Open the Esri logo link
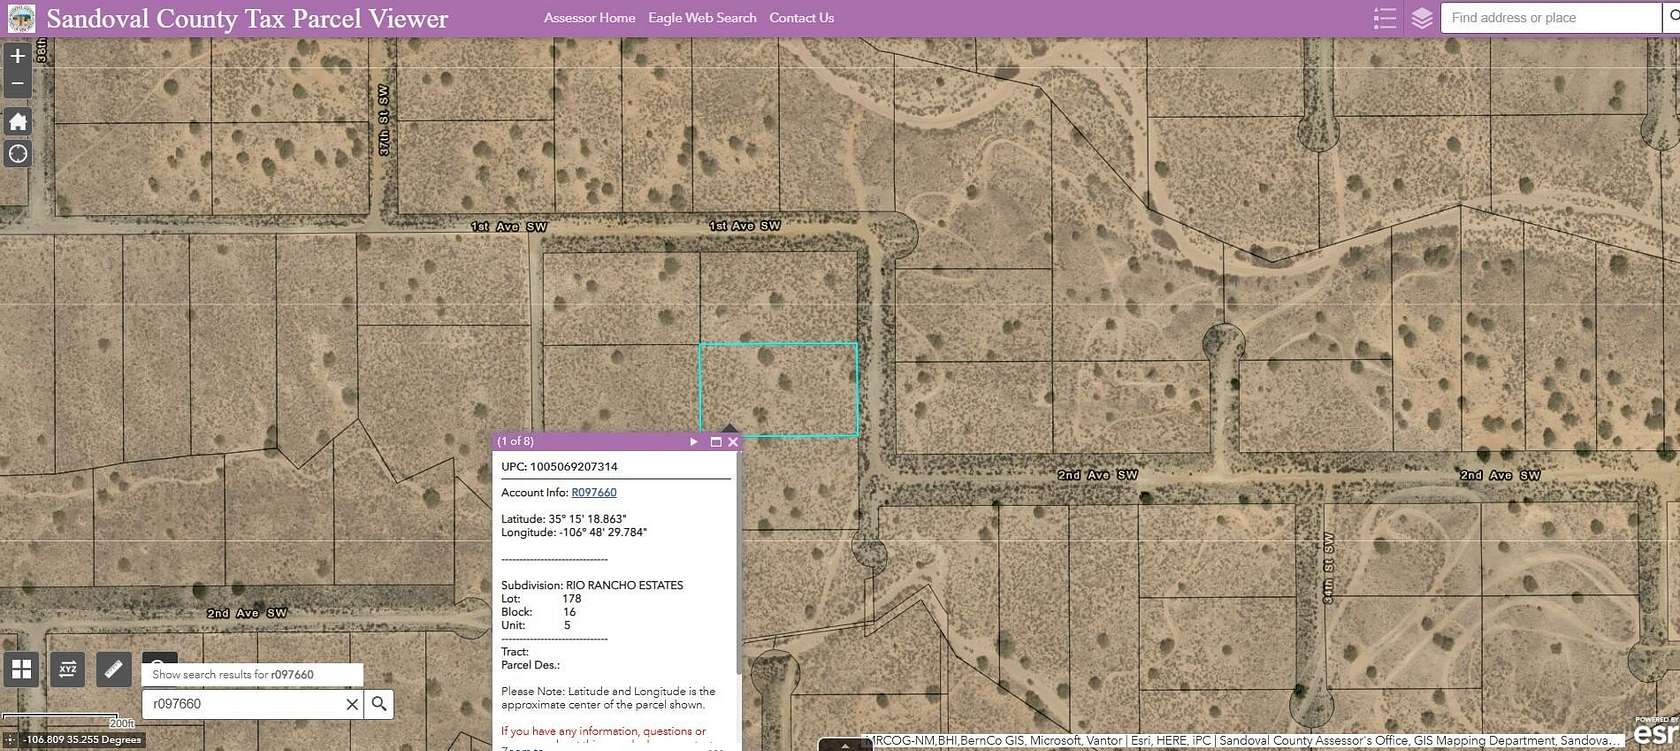 1656,732
